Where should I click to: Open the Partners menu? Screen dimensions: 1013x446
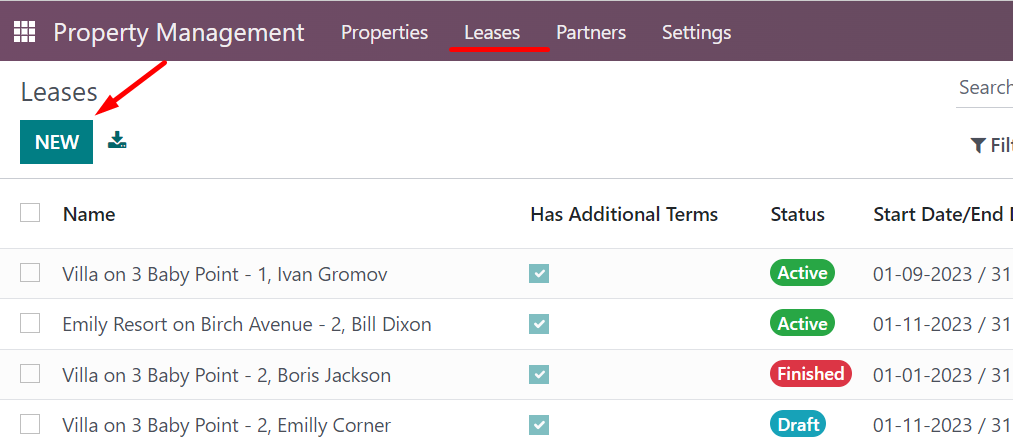pyautogui.click(x=591, y=32)
